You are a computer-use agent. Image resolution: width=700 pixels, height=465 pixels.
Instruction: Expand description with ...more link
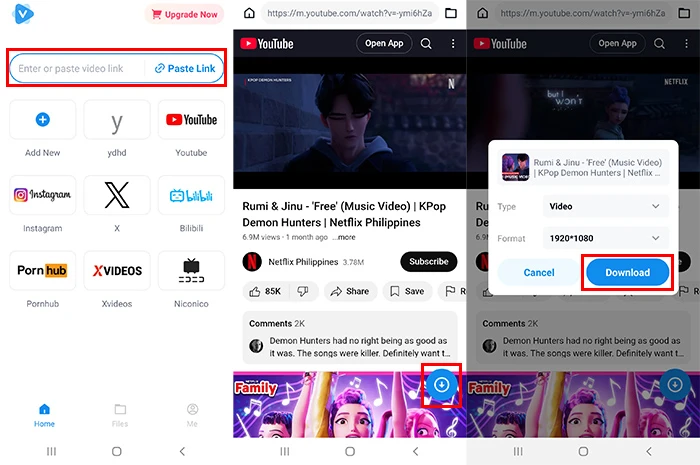(x=344, y=237)
